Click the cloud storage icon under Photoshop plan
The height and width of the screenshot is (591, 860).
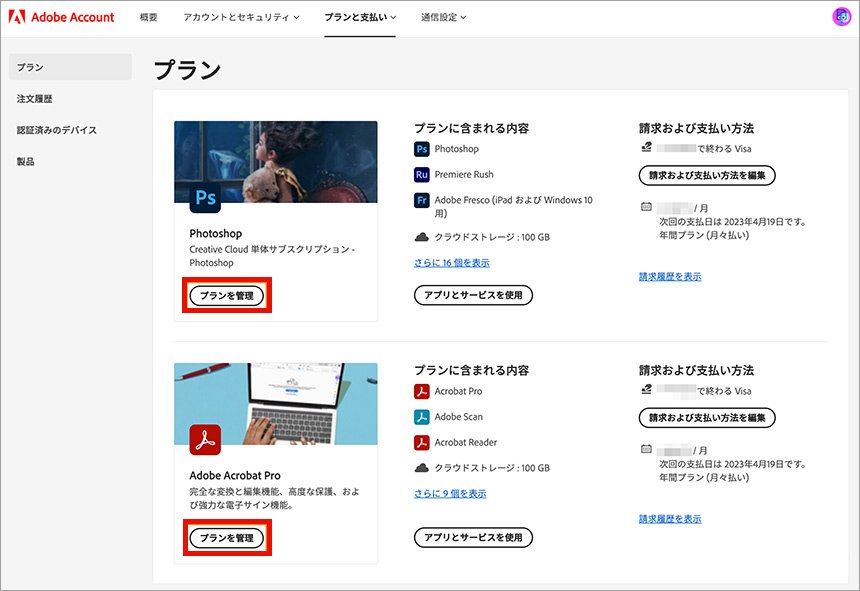coord(421,237)
